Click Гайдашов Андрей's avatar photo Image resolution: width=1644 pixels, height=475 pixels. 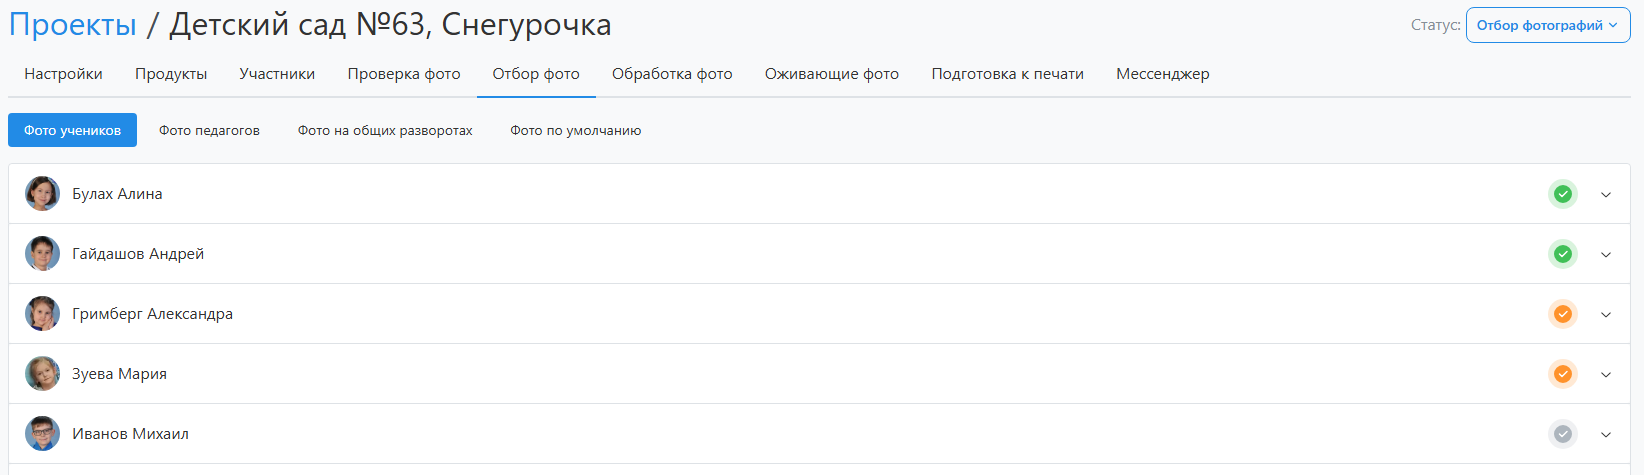pyautogui.click(x=42, y=254)
